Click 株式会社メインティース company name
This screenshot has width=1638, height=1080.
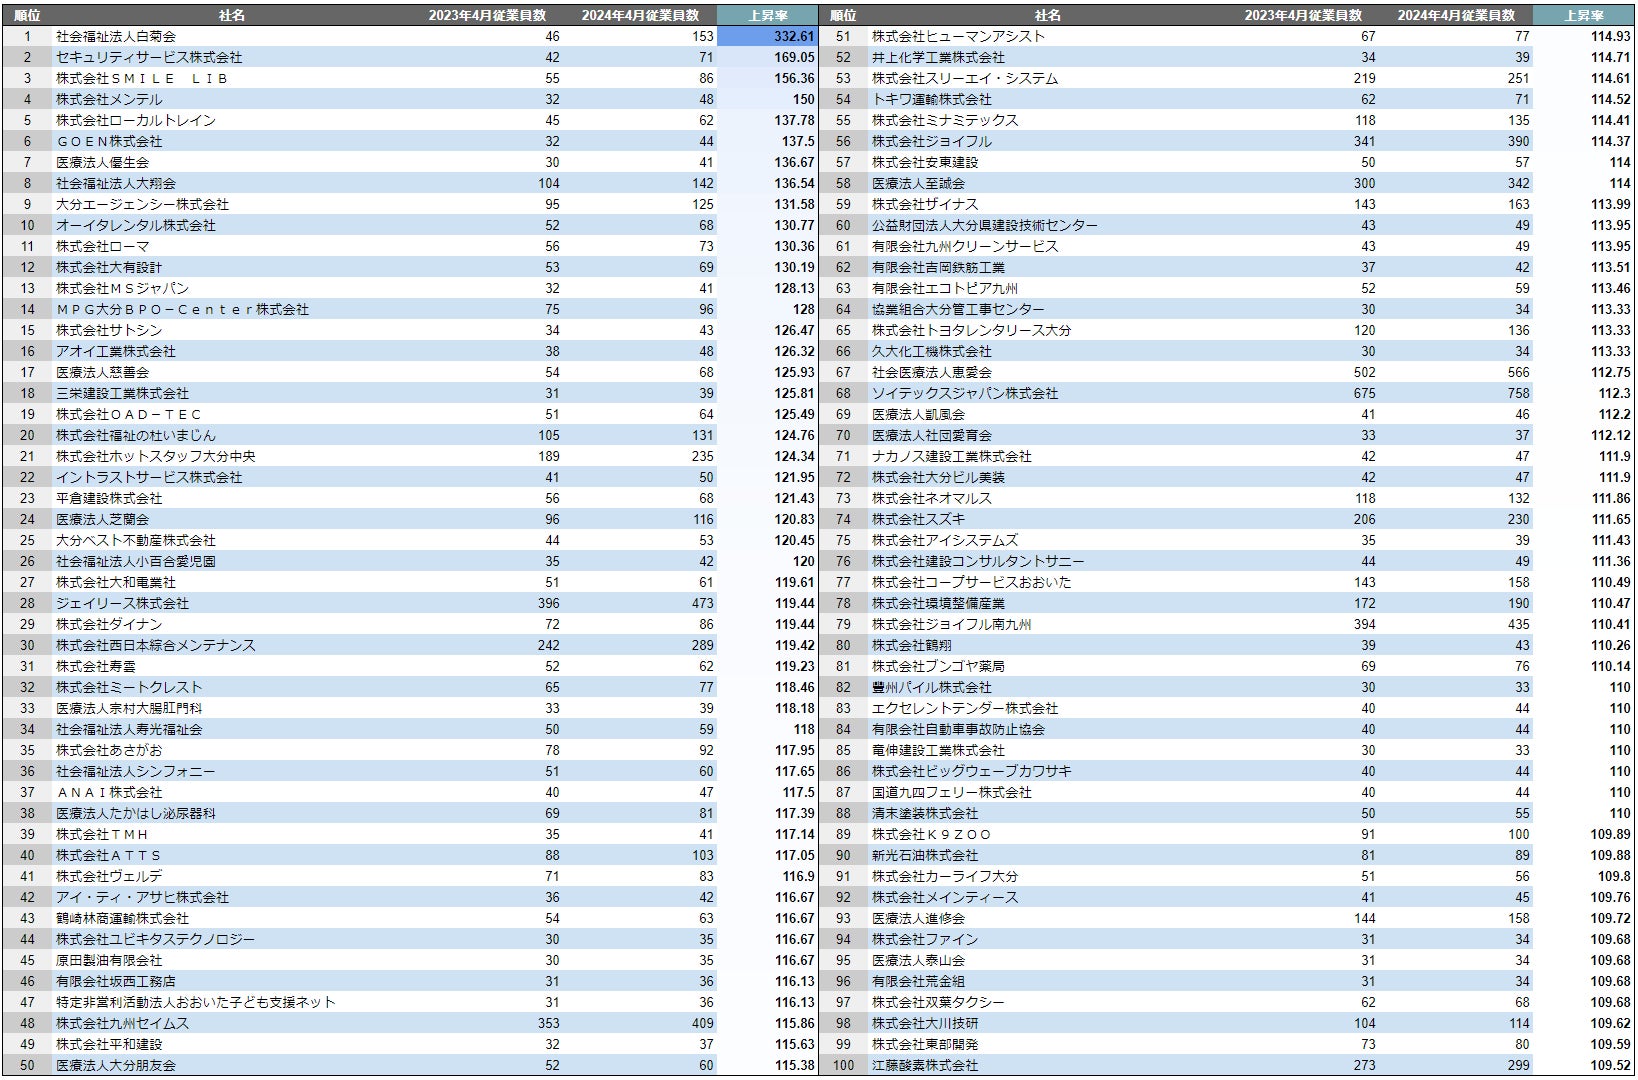pyautogui.click(x=945, y=897)
